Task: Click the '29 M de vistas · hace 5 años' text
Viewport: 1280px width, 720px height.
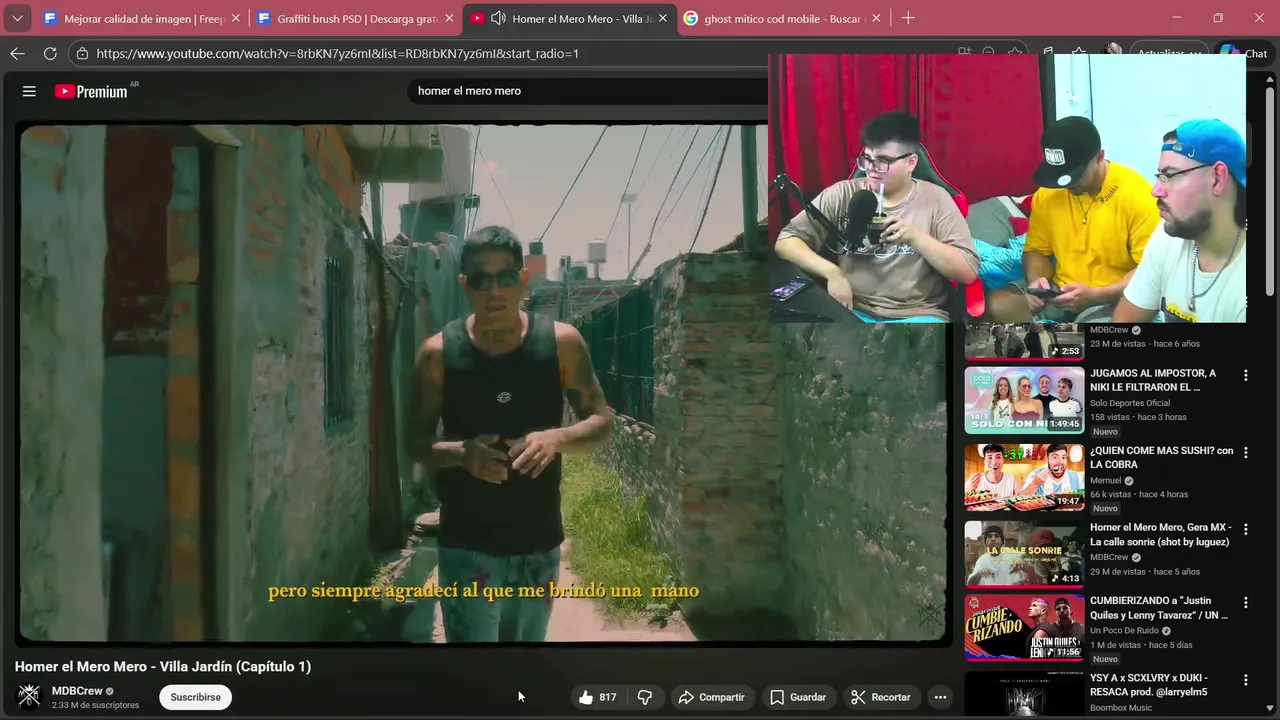Action: coord(1145,572)
